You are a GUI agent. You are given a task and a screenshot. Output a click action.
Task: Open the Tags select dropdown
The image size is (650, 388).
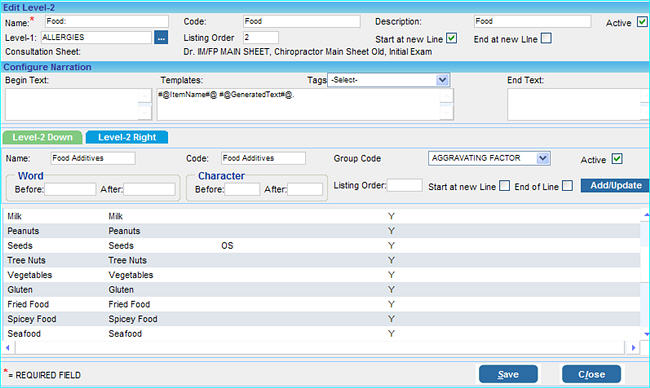point(388,80)
